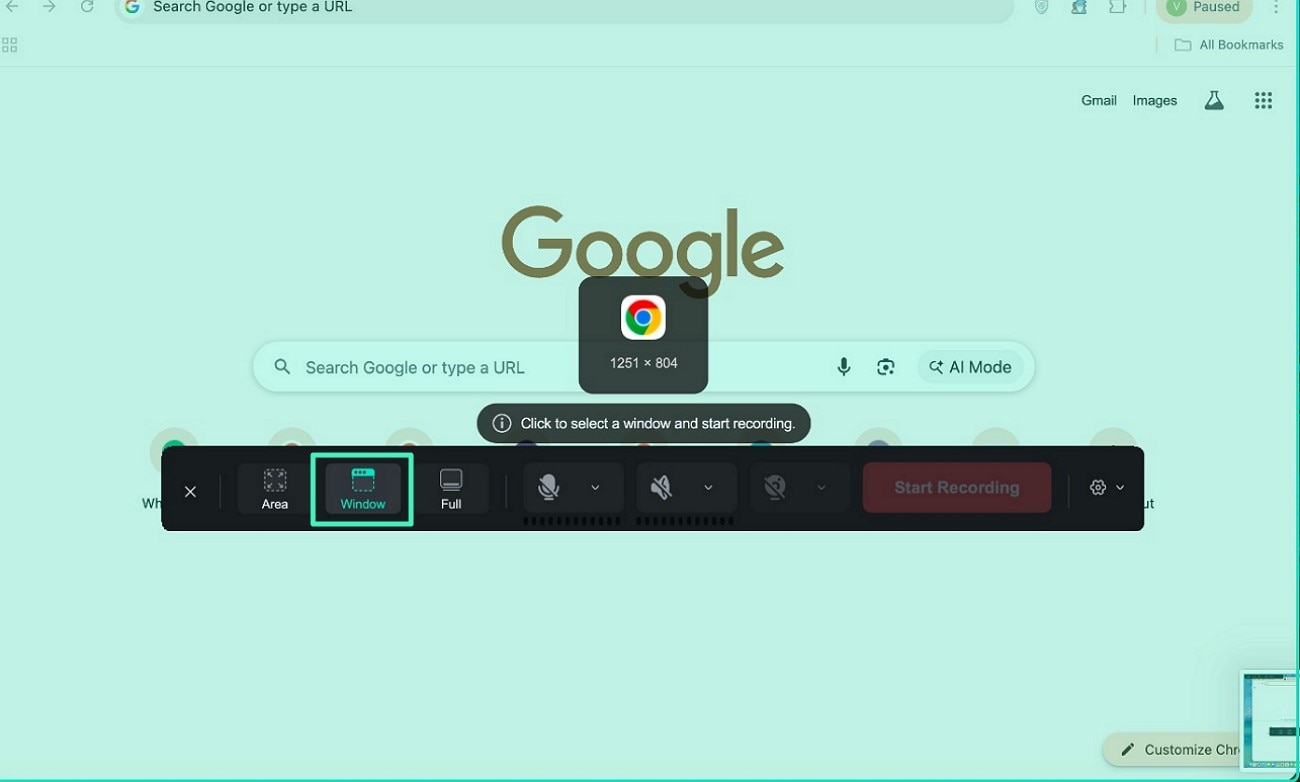Open the microphone source dropdown arrow
This screenshot has height=782, width=1300.
(x=595, y=488)
